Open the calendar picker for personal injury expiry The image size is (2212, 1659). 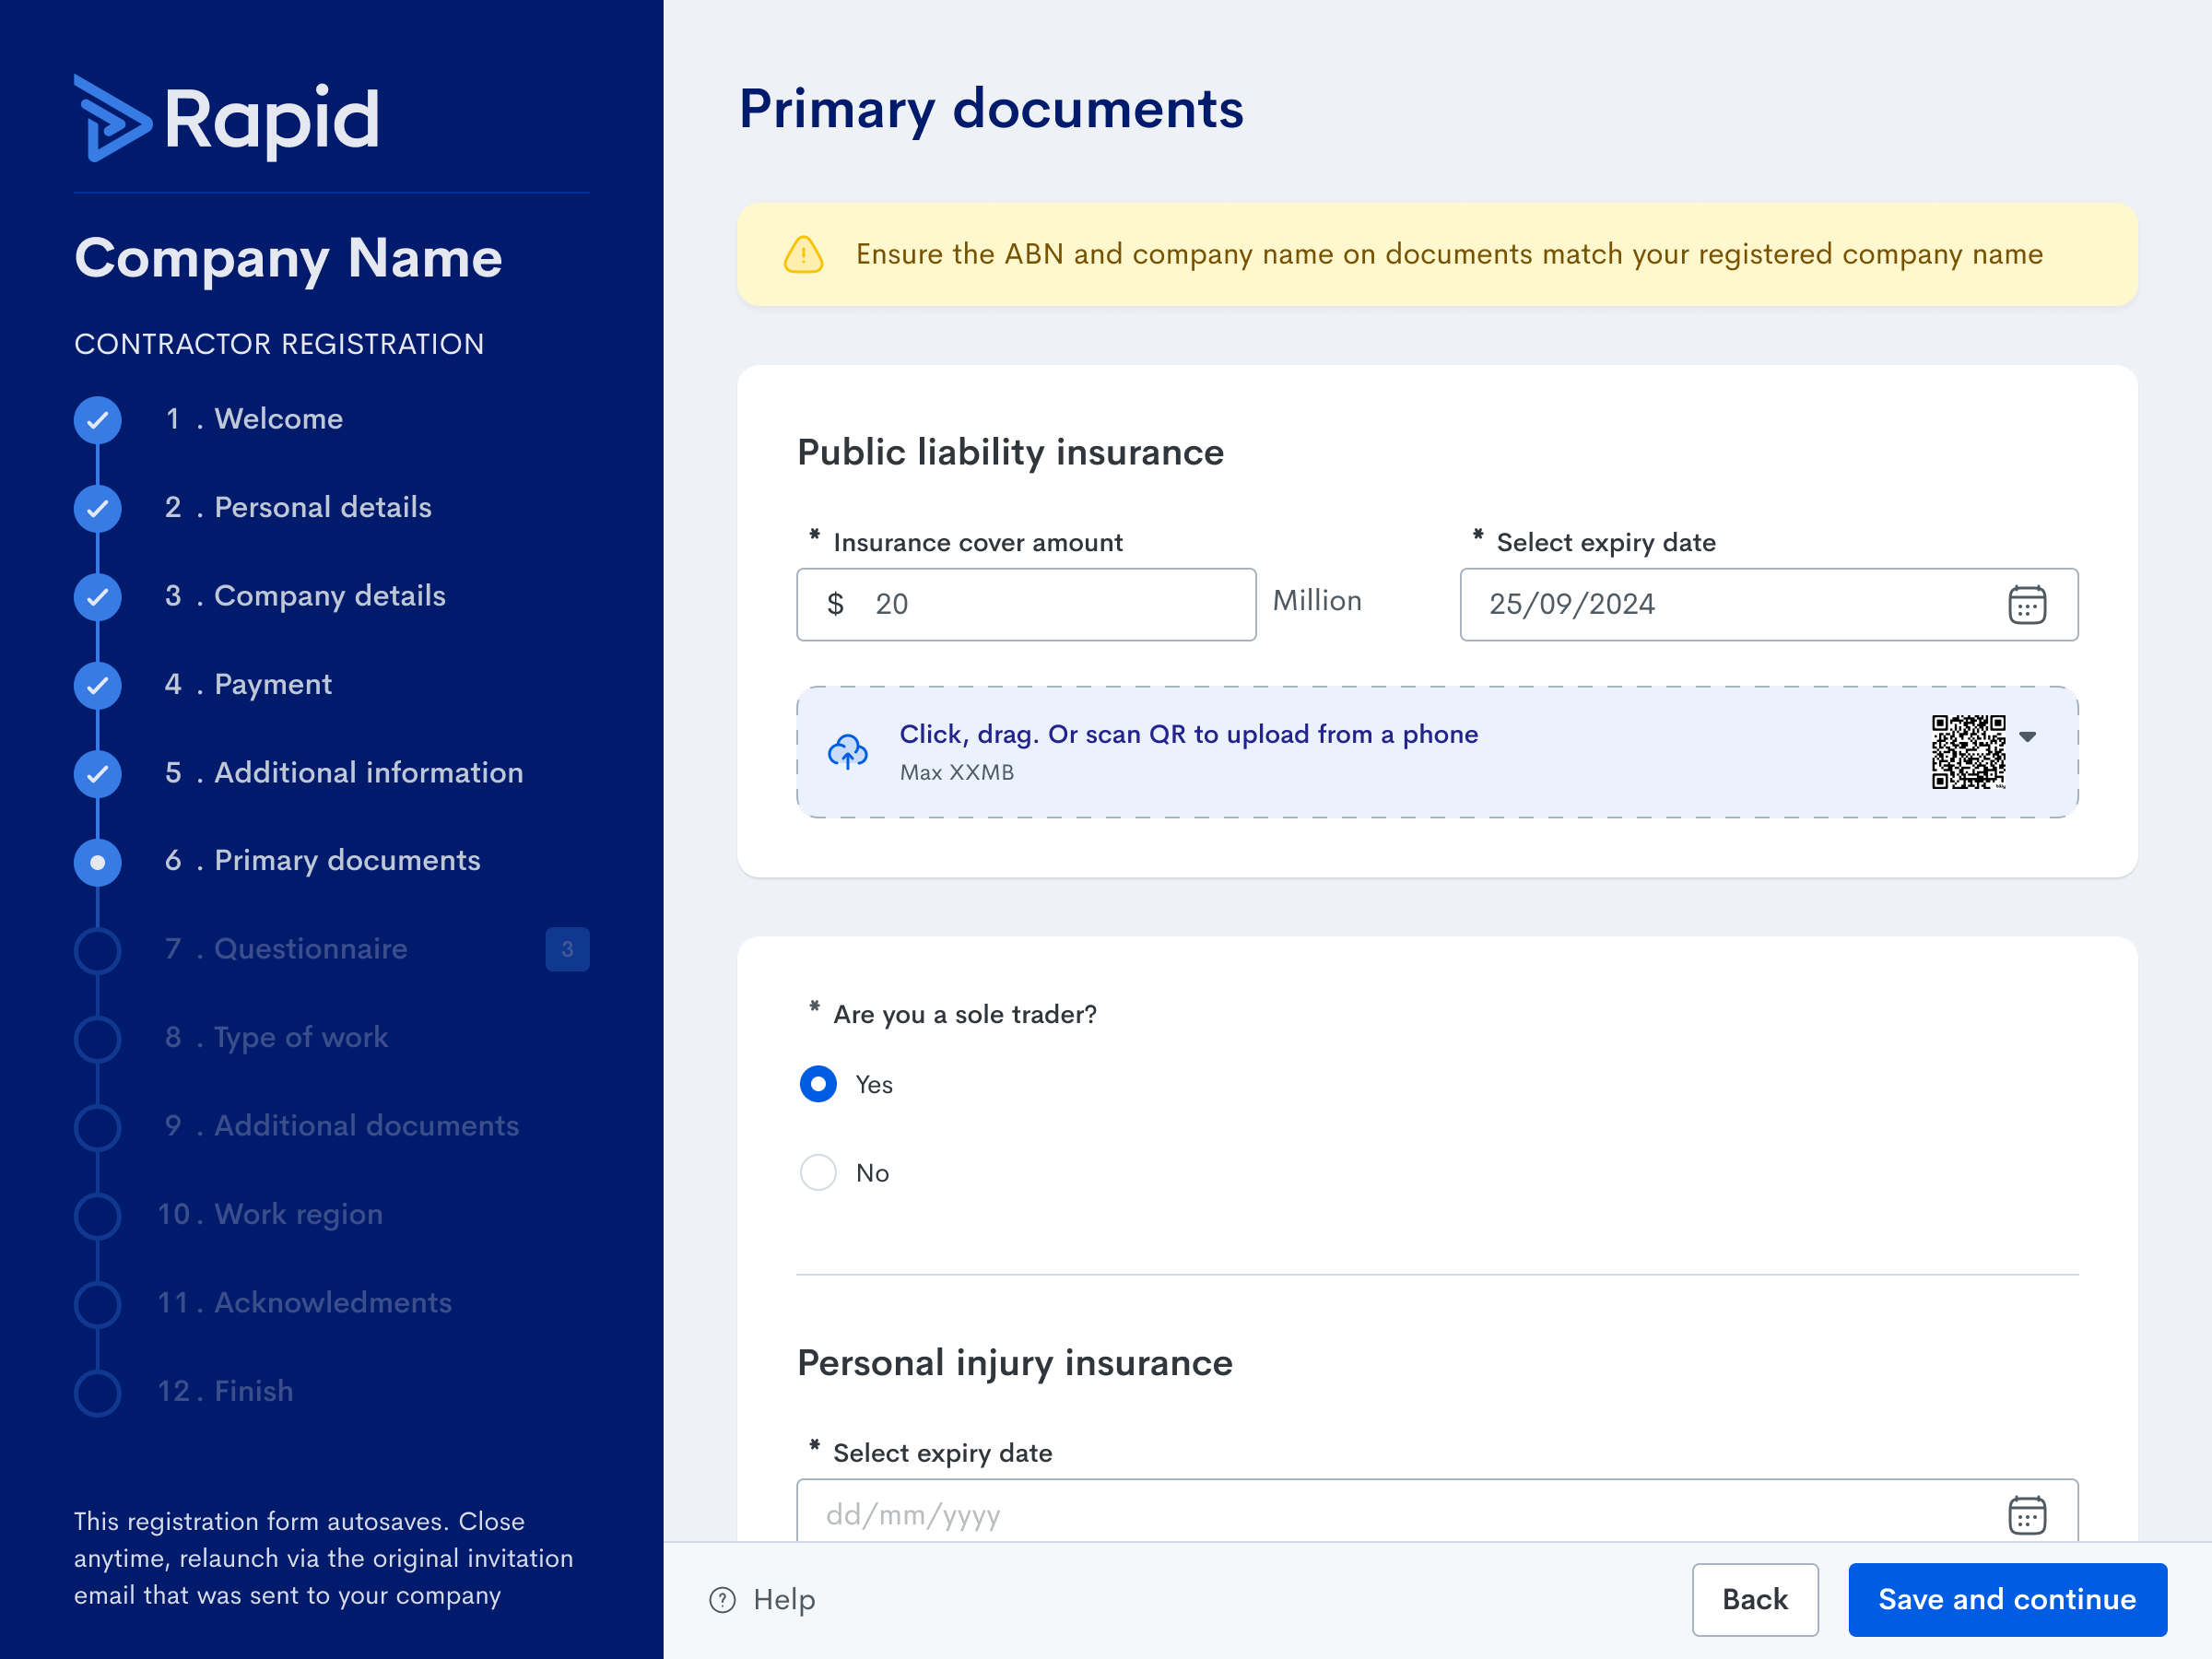pyautogui.click(x=2027, y=1514)
